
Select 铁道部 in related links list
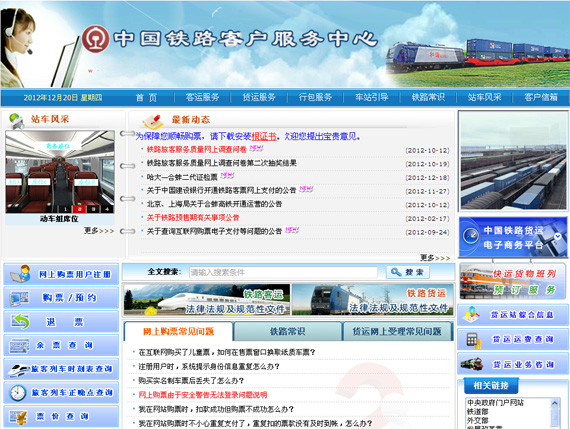[x=477, y=412]
